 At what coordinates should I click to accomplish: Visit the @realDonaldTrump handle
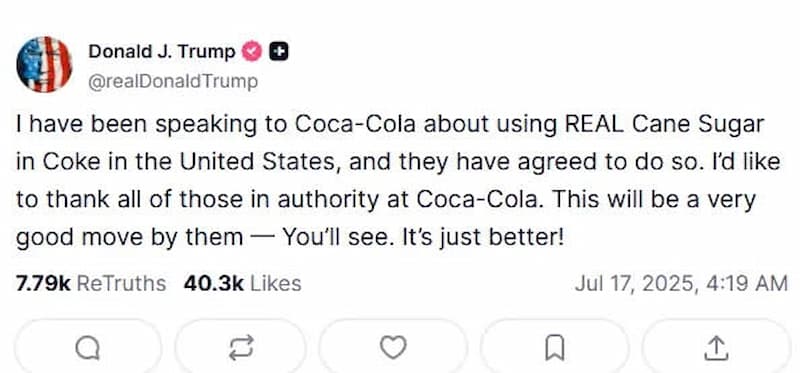(173, 82)
